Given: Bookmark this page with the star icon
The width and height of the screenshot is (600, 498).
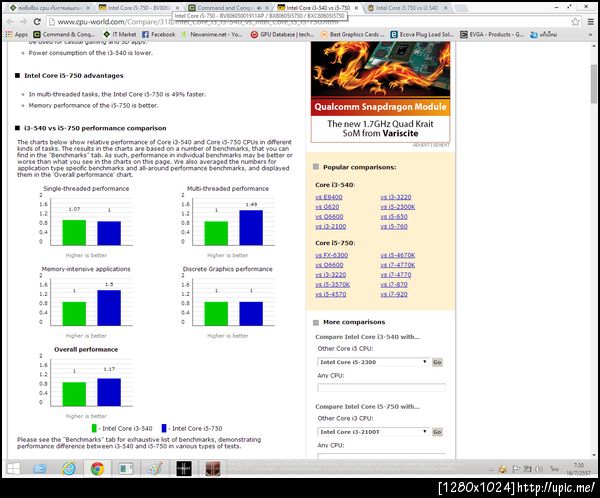Looking at the screenshot, I should (x=575, y=22).
